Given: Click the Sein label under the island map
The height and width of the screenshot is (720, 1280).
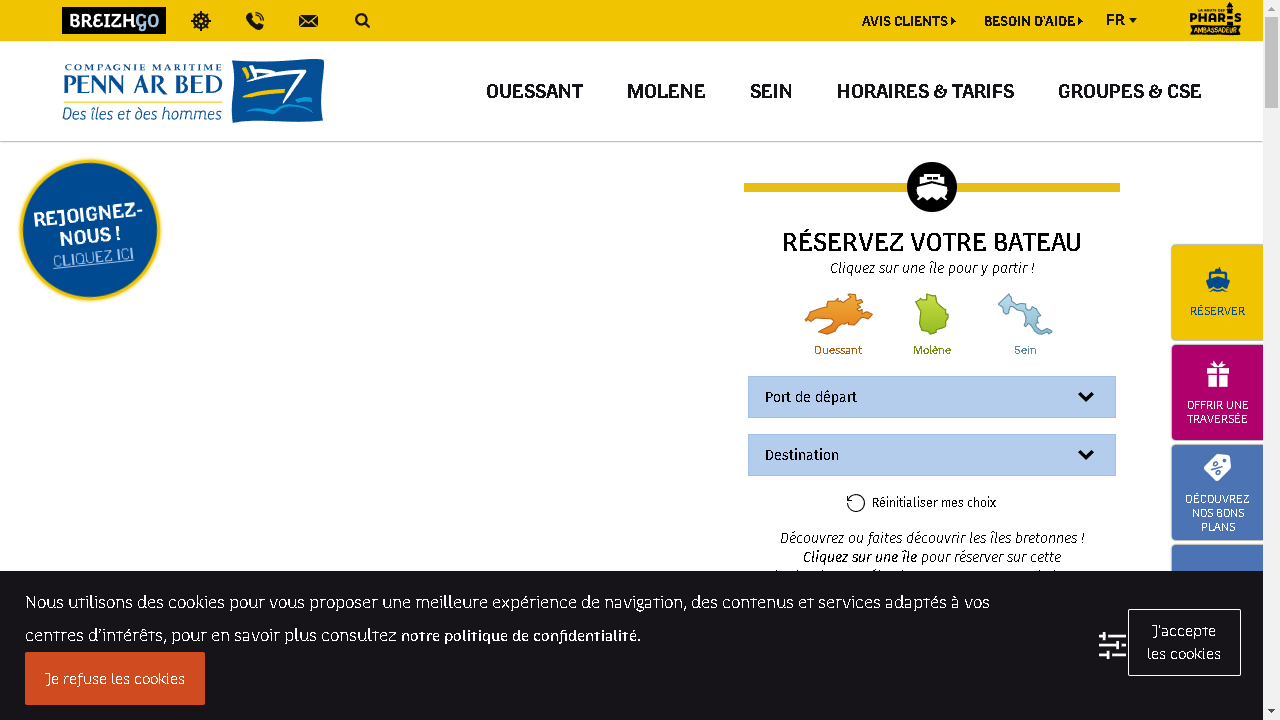Looking at the screenshot, I should (x=1025, y=350).
